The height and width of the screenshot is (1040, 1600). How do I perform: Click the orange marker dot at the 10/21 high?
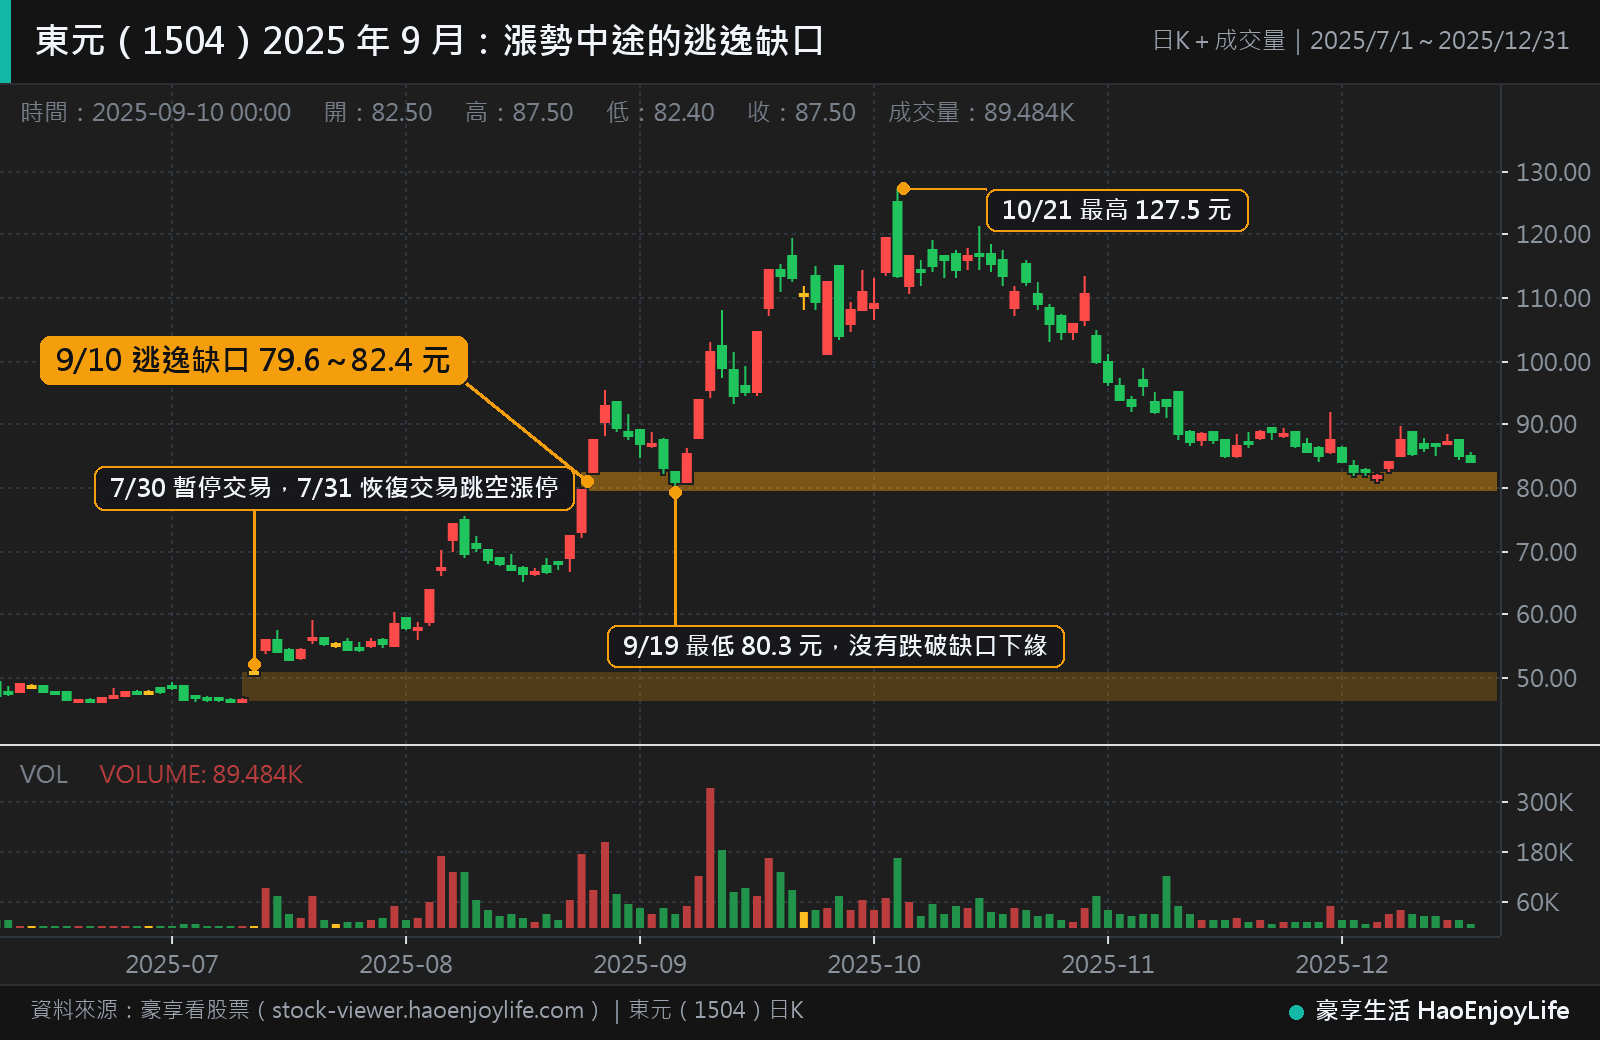point(903,188)
